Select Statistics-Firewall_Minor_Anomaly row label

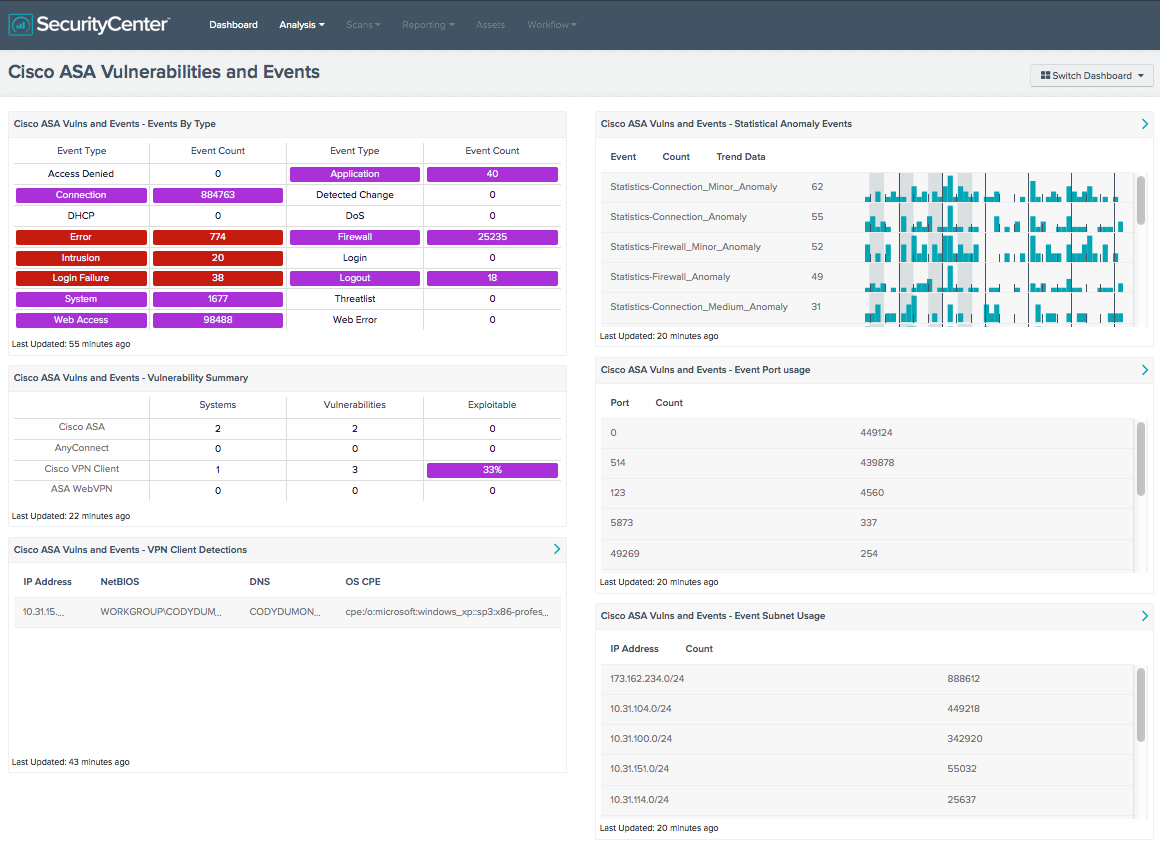(x=685, y=247)
